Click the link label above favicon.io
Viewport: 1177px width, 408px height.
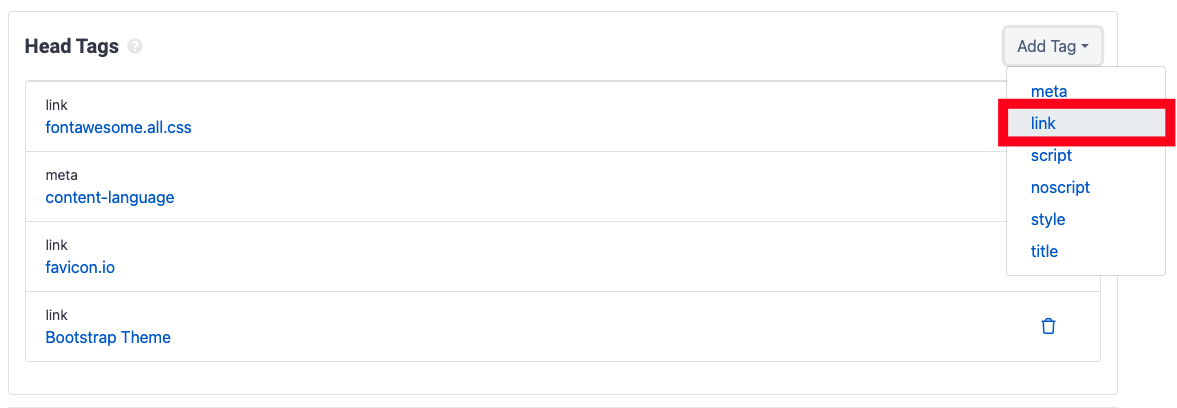tap(56, 245)
